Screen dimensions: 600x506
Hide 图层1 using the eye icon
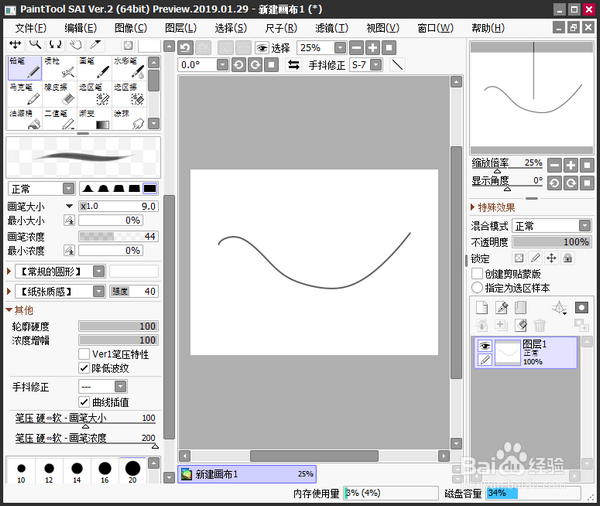tap(485, 346)
